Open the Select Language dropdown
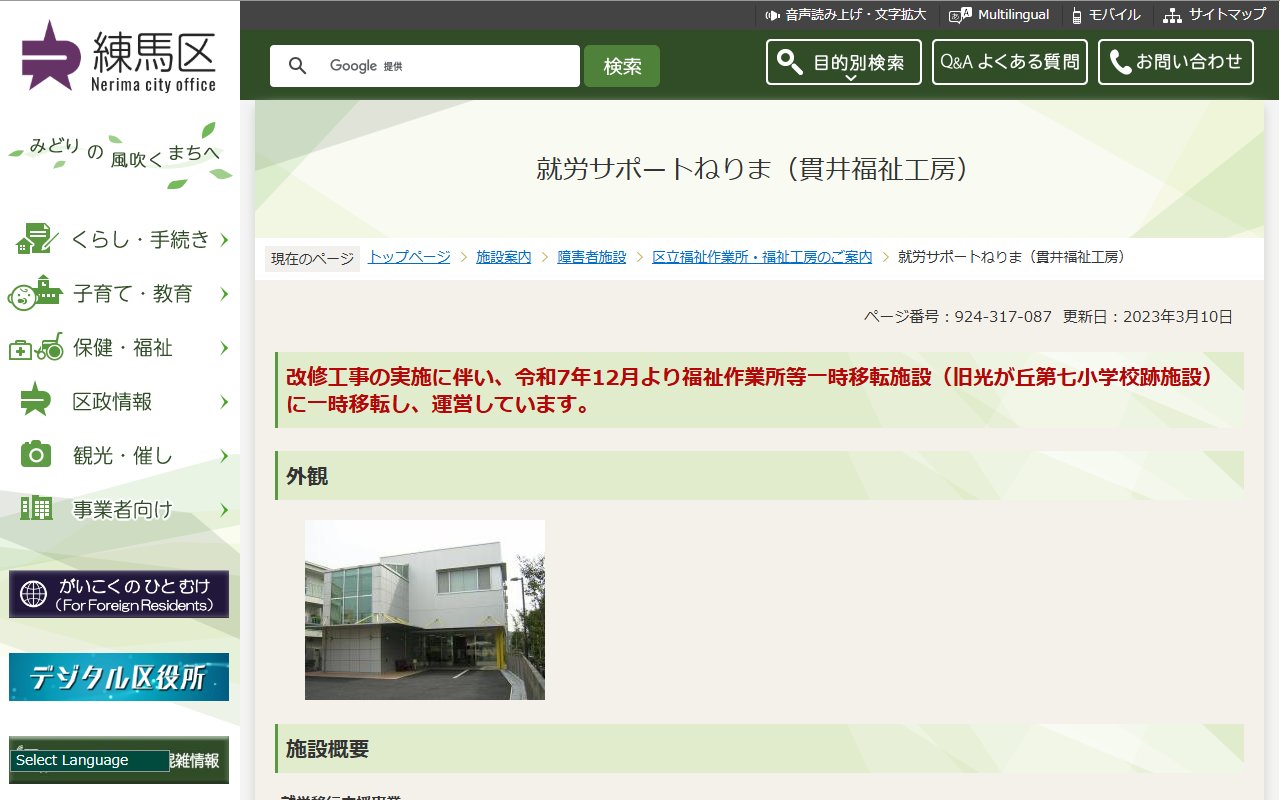 pos(90,761)
